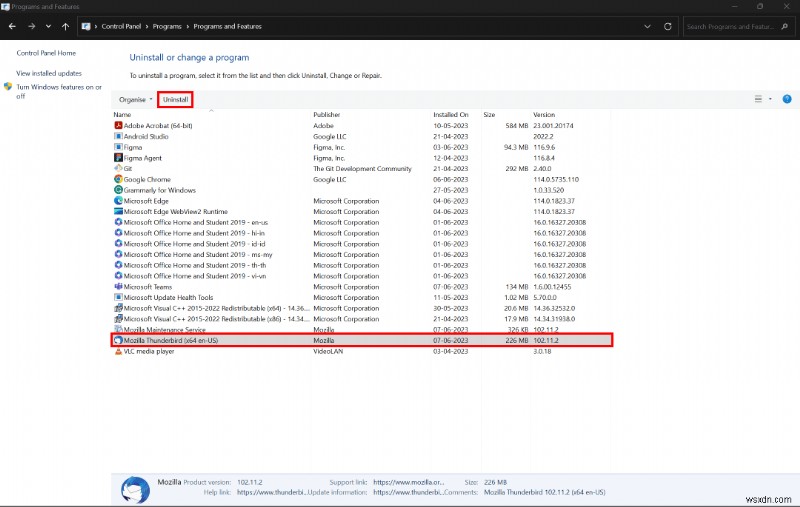This screenshot has width=800, height=507.
Task: Open the Thunderbird help link in details
Action: (x=270, y=492)
